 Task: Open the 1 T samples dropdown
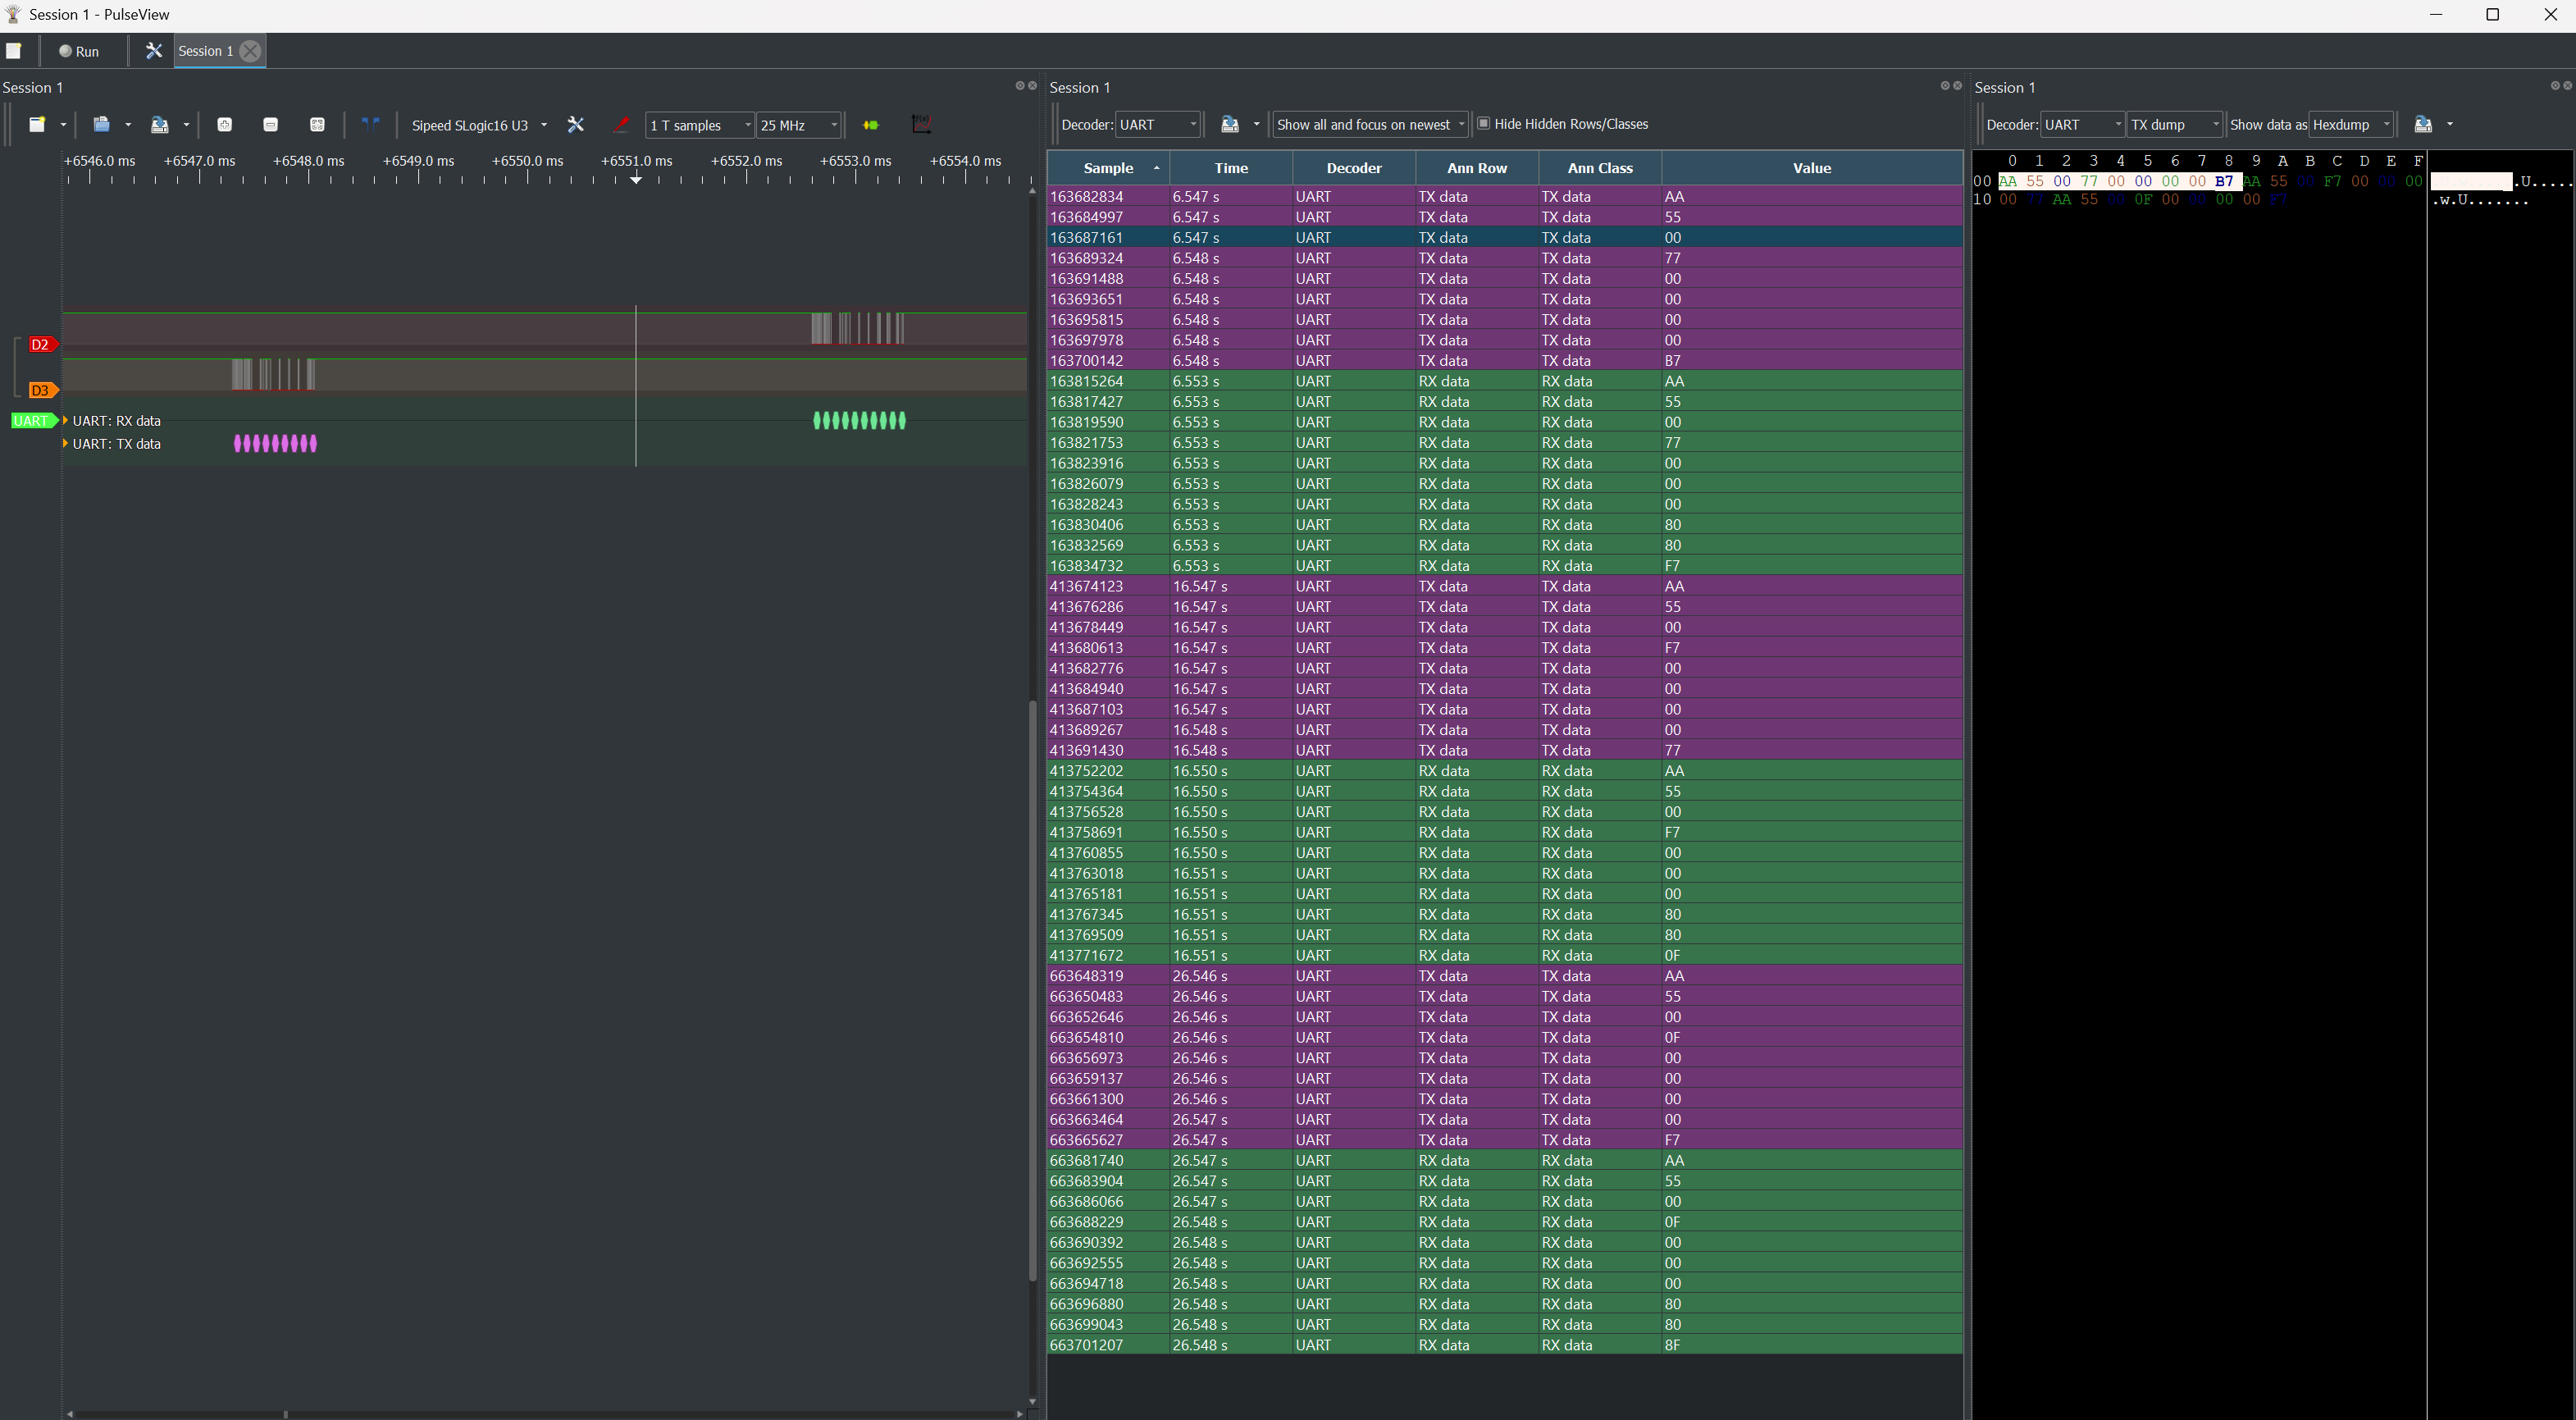pos(699,125)
